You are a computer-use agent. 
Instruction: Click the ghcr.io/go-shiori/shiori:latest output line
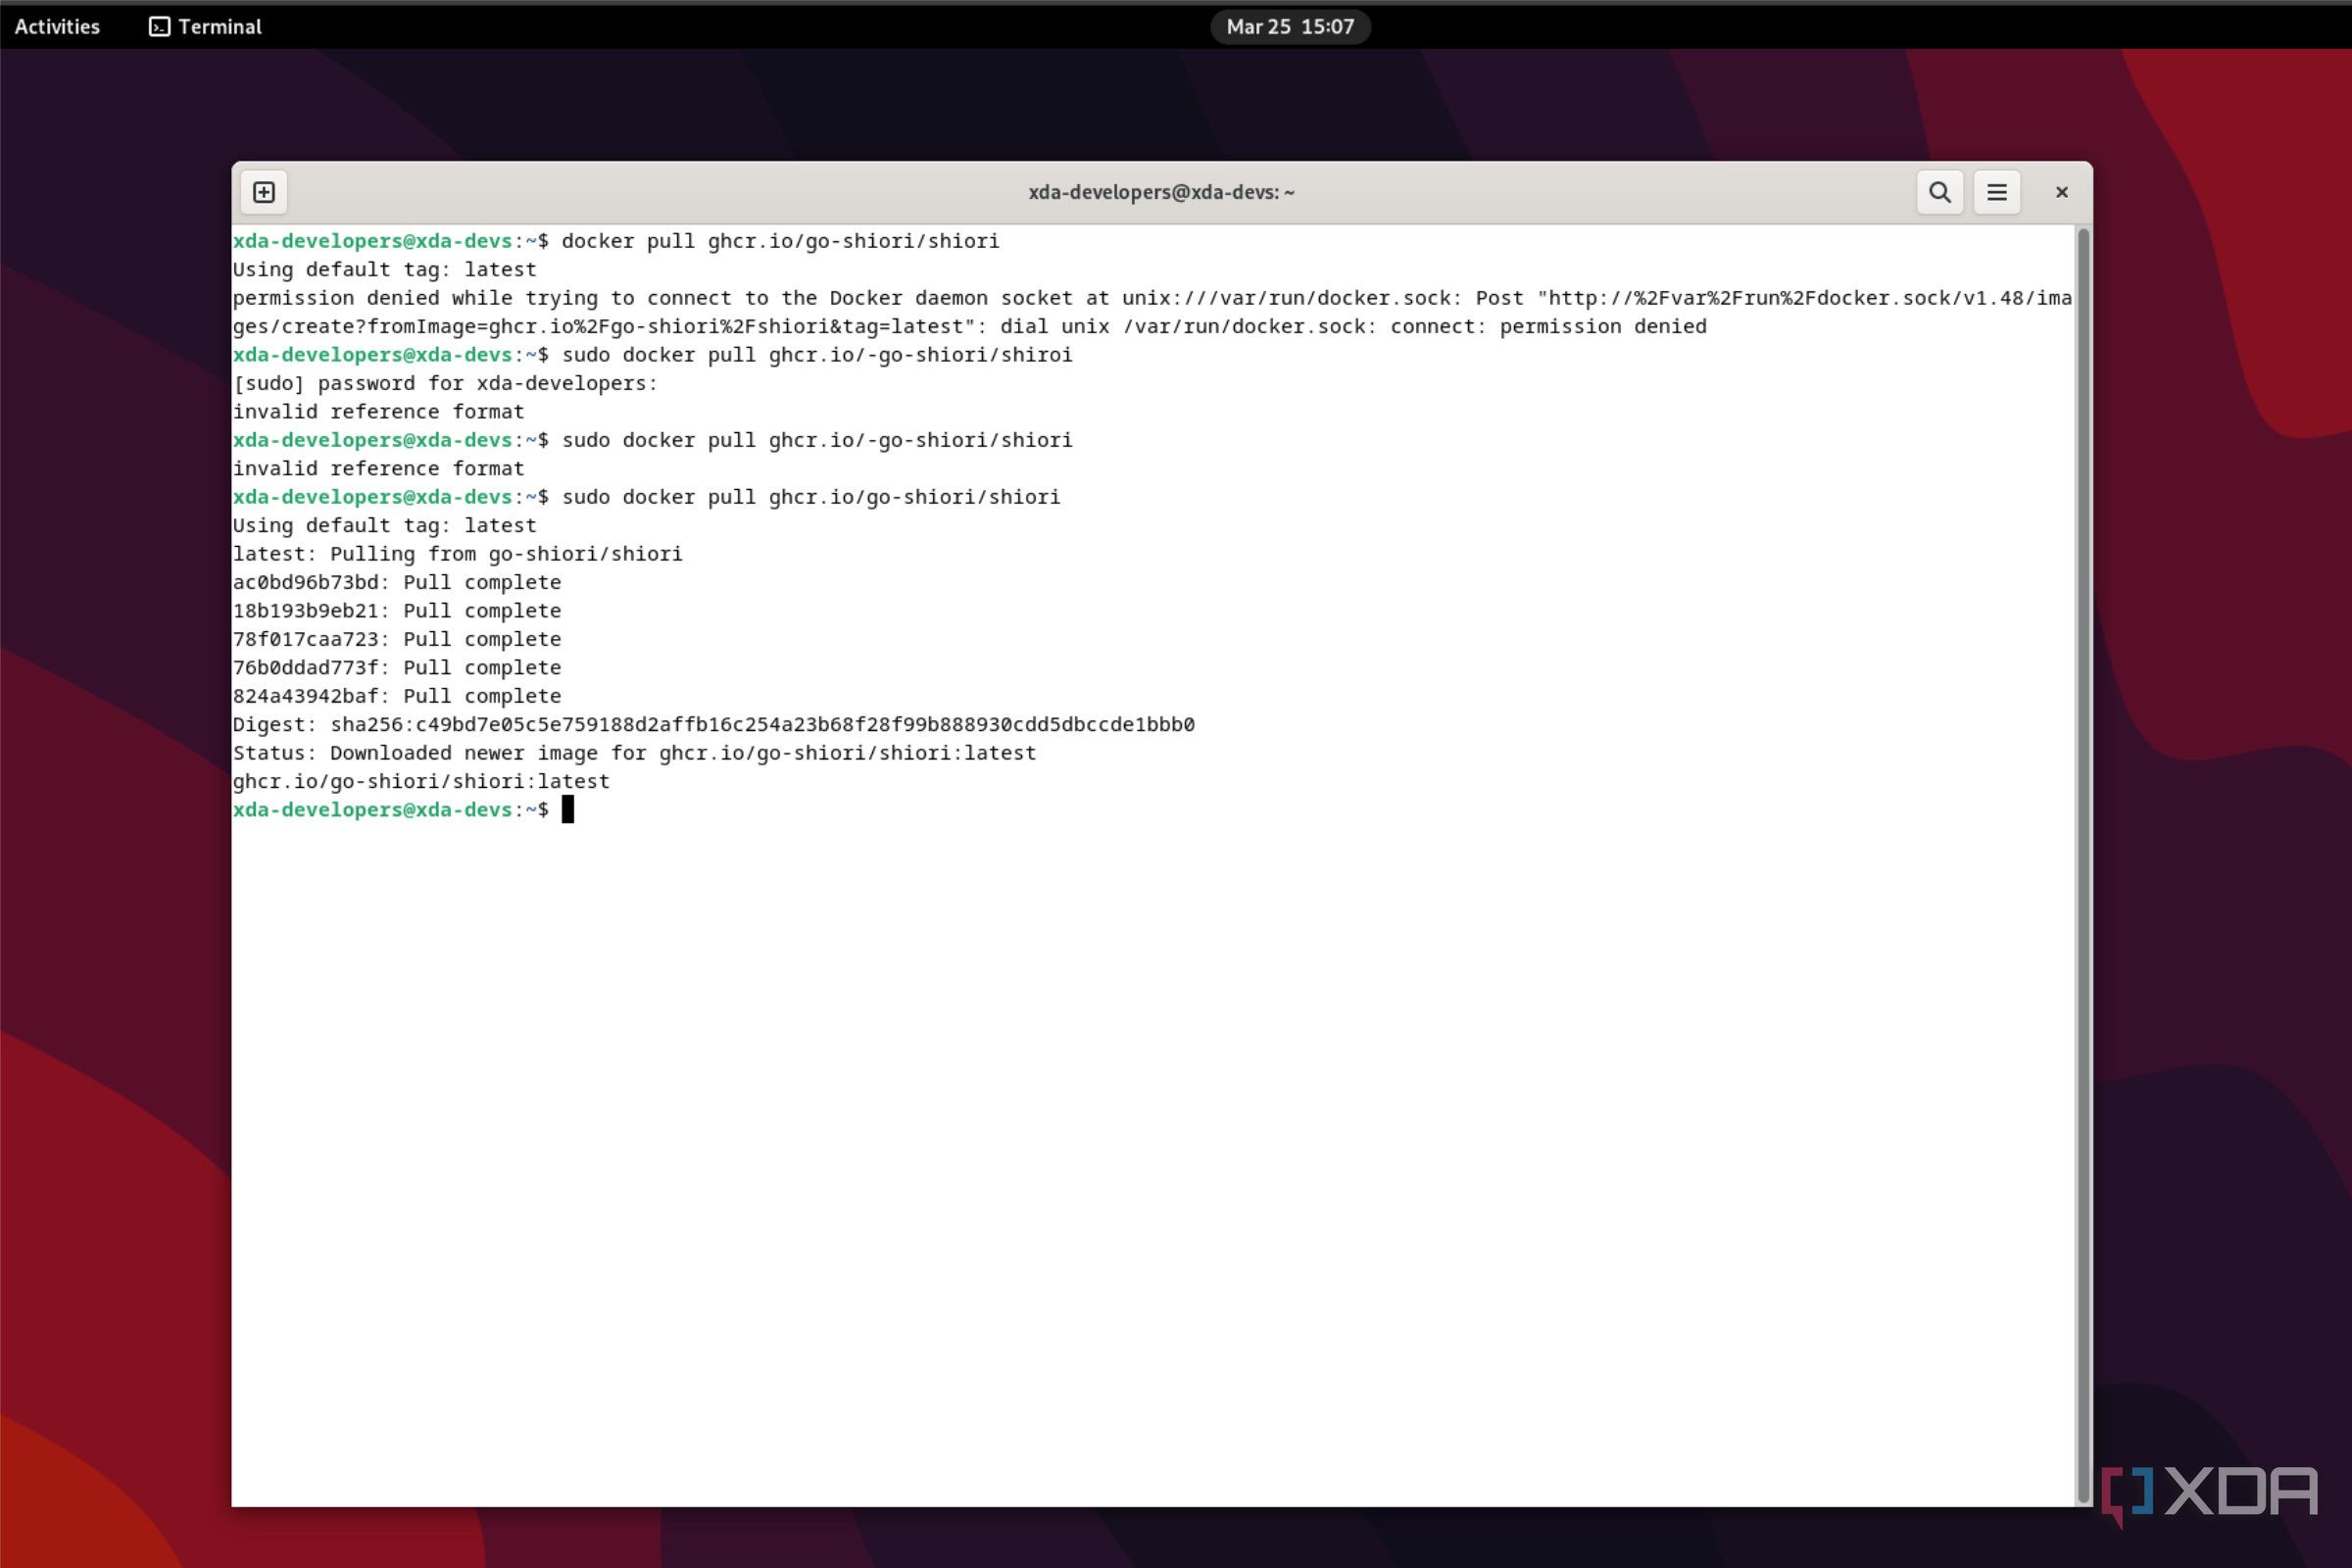coord(420,781)
